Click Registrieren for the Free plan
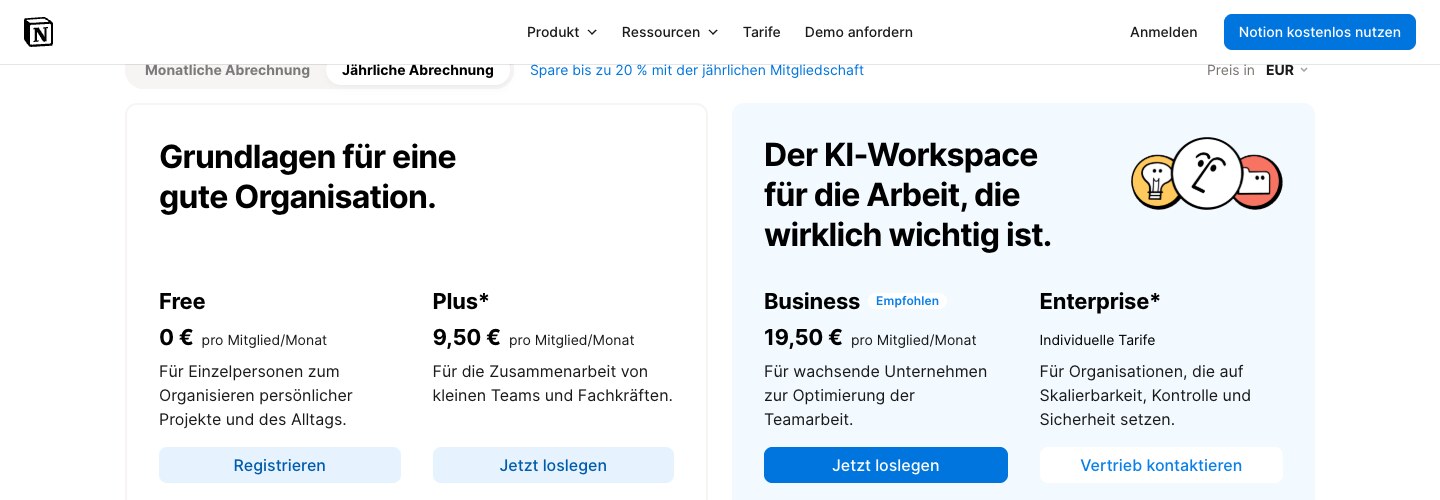 [x=280, y=465]
